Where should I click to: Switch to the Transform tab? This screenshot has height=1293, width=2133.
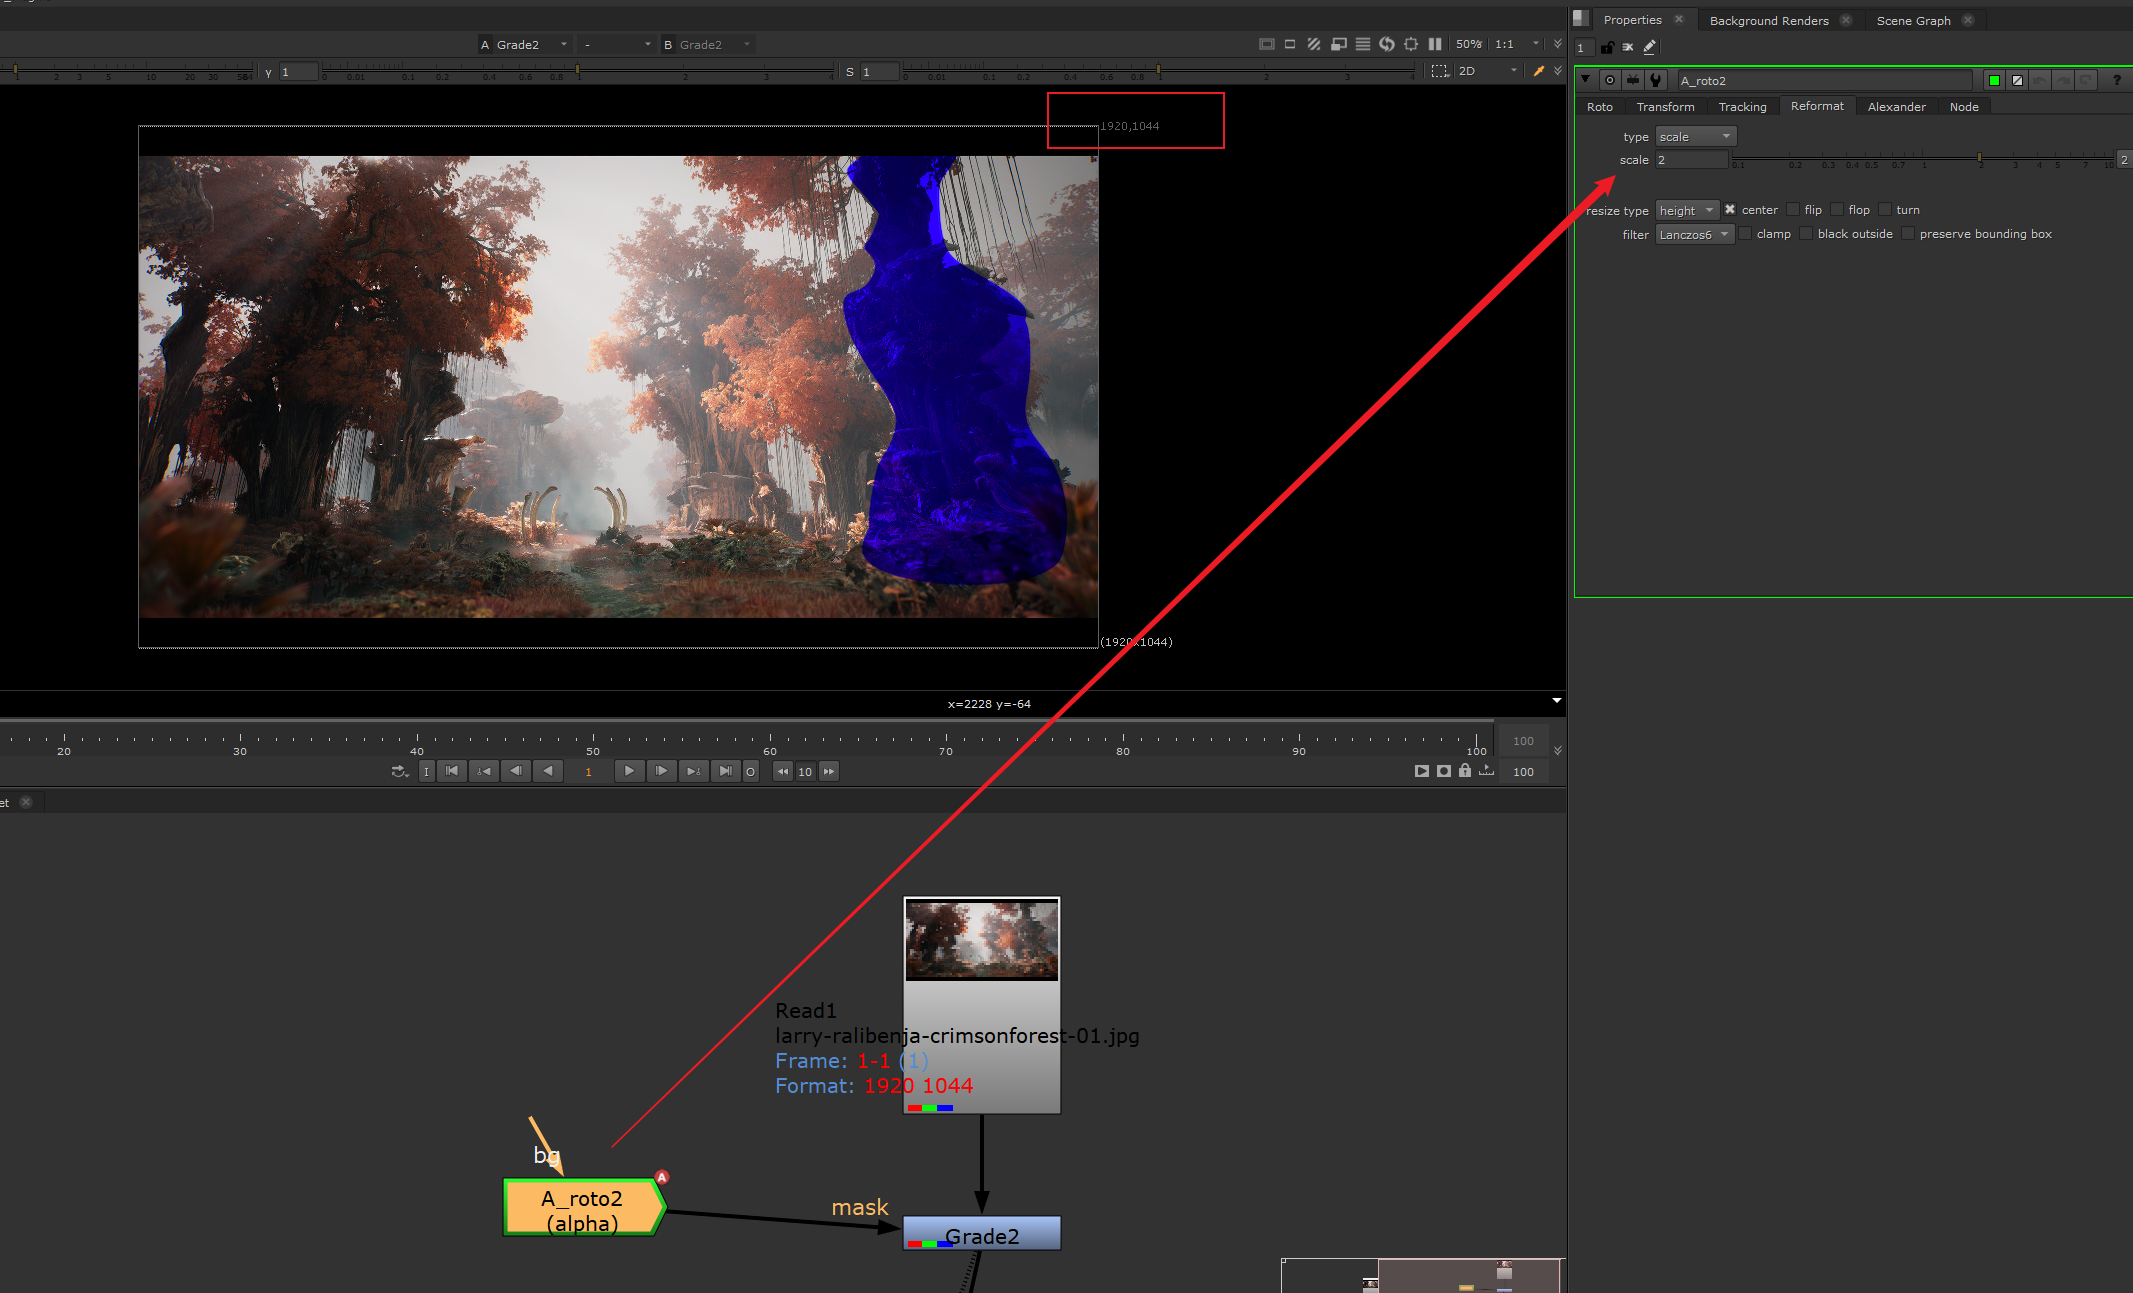[1665, 107]
